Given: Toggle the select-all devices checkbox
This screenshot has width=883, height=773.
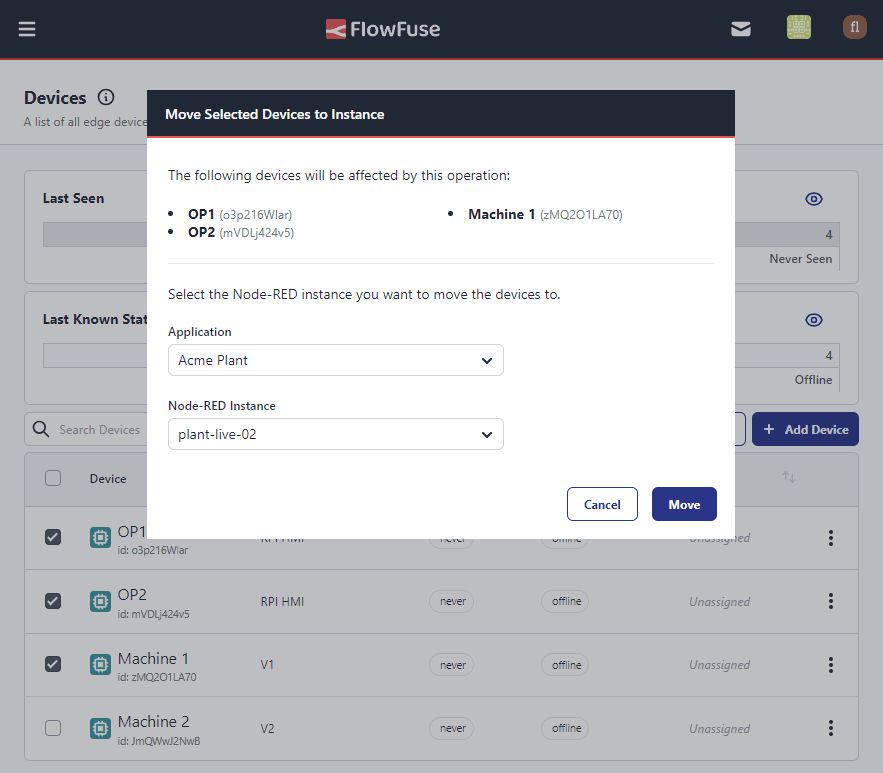Looking at the screenshot, I should [x=53, y=478].
